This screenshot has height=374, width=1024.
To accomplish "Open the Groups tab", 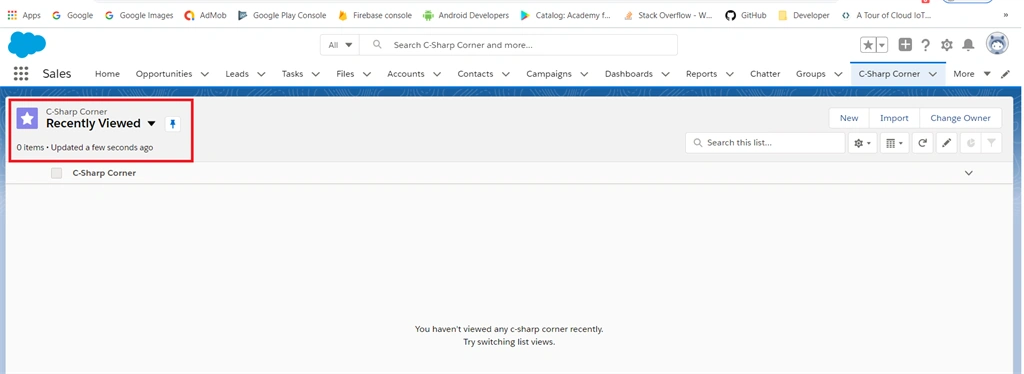I will click(x=810, y=74).
